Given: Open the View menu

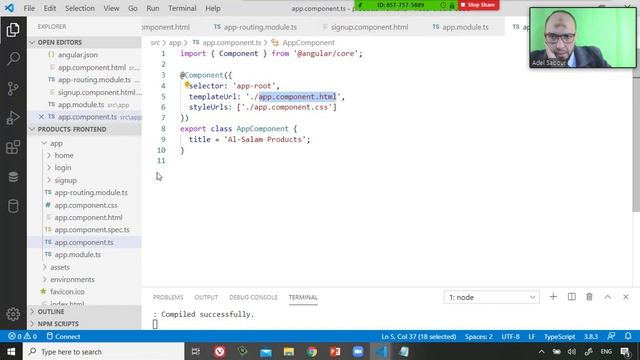Looking at the screenshot, I should (x=111, y=8).
